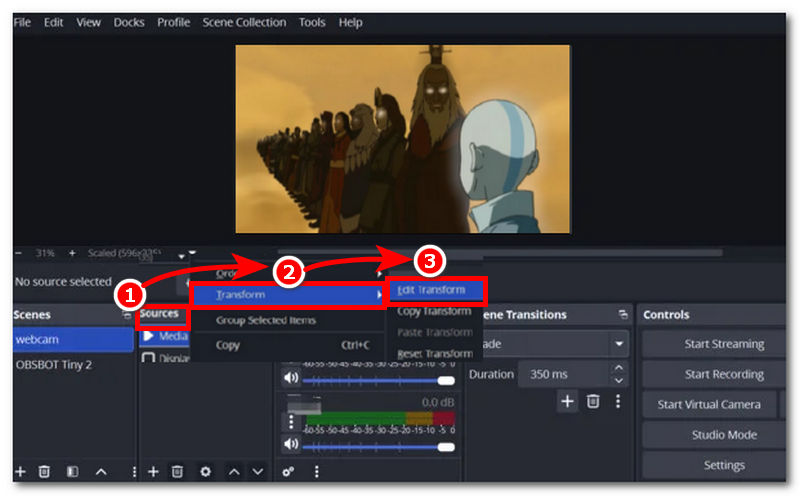Select the webcam scene

coord(73,339)
